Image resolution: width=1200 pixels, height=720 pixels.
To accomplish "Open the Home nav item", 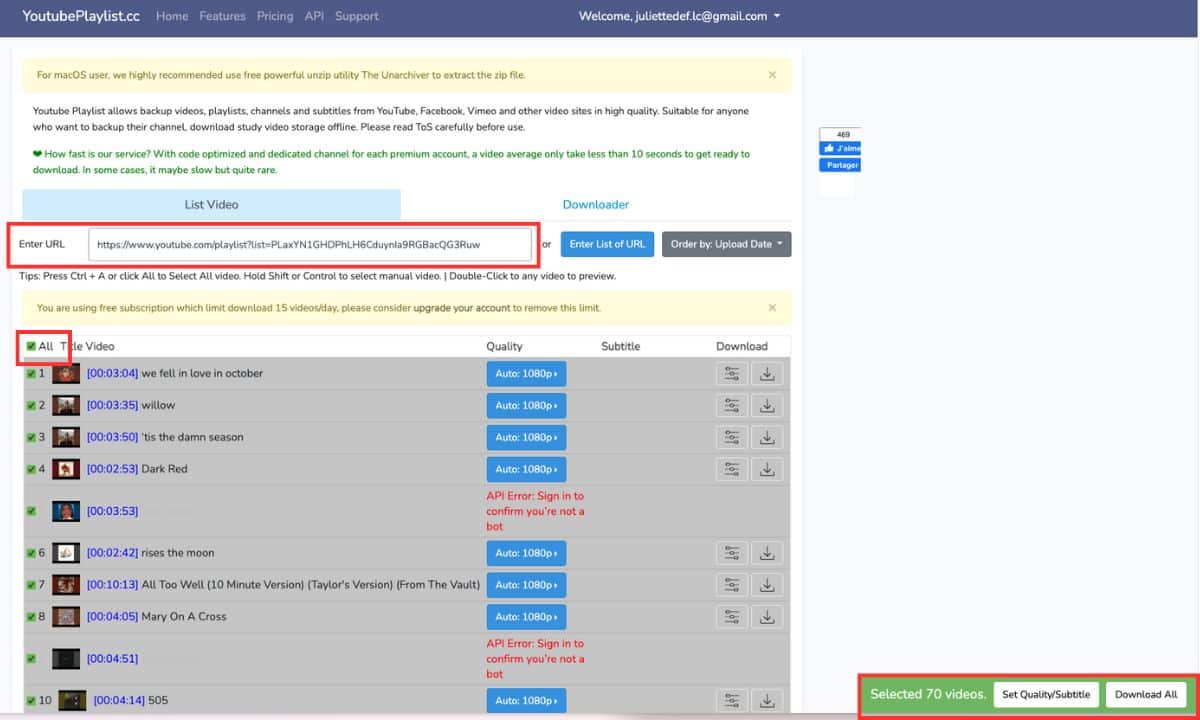I will point(172,16).
